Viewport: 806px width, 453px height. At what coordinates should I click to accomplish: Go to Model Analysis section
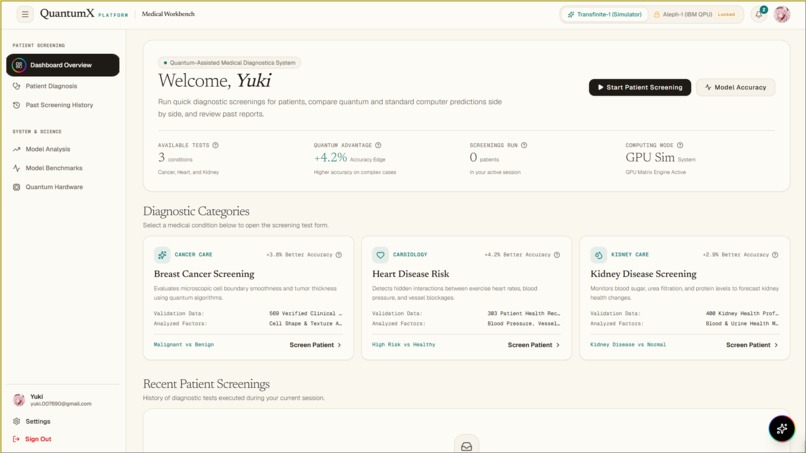(63, 149)
